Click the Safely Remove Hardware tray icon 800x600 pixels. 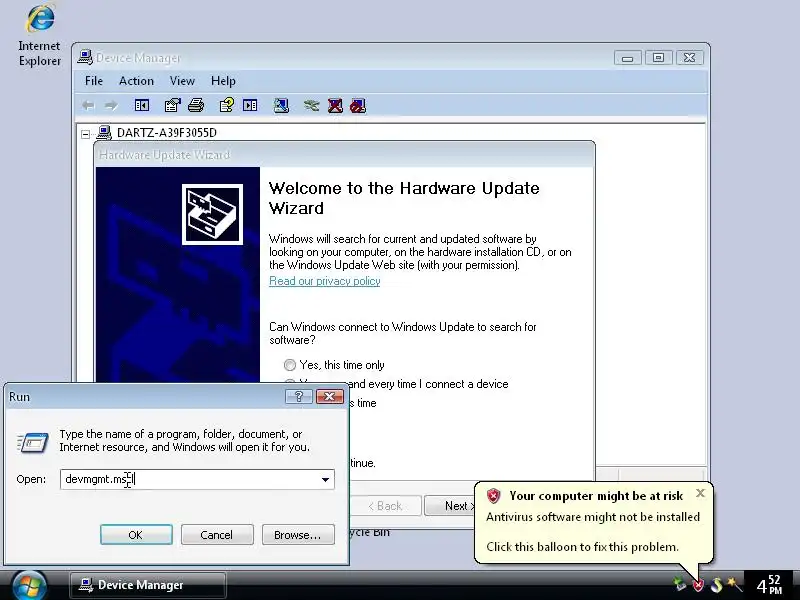tap(679, 584)
